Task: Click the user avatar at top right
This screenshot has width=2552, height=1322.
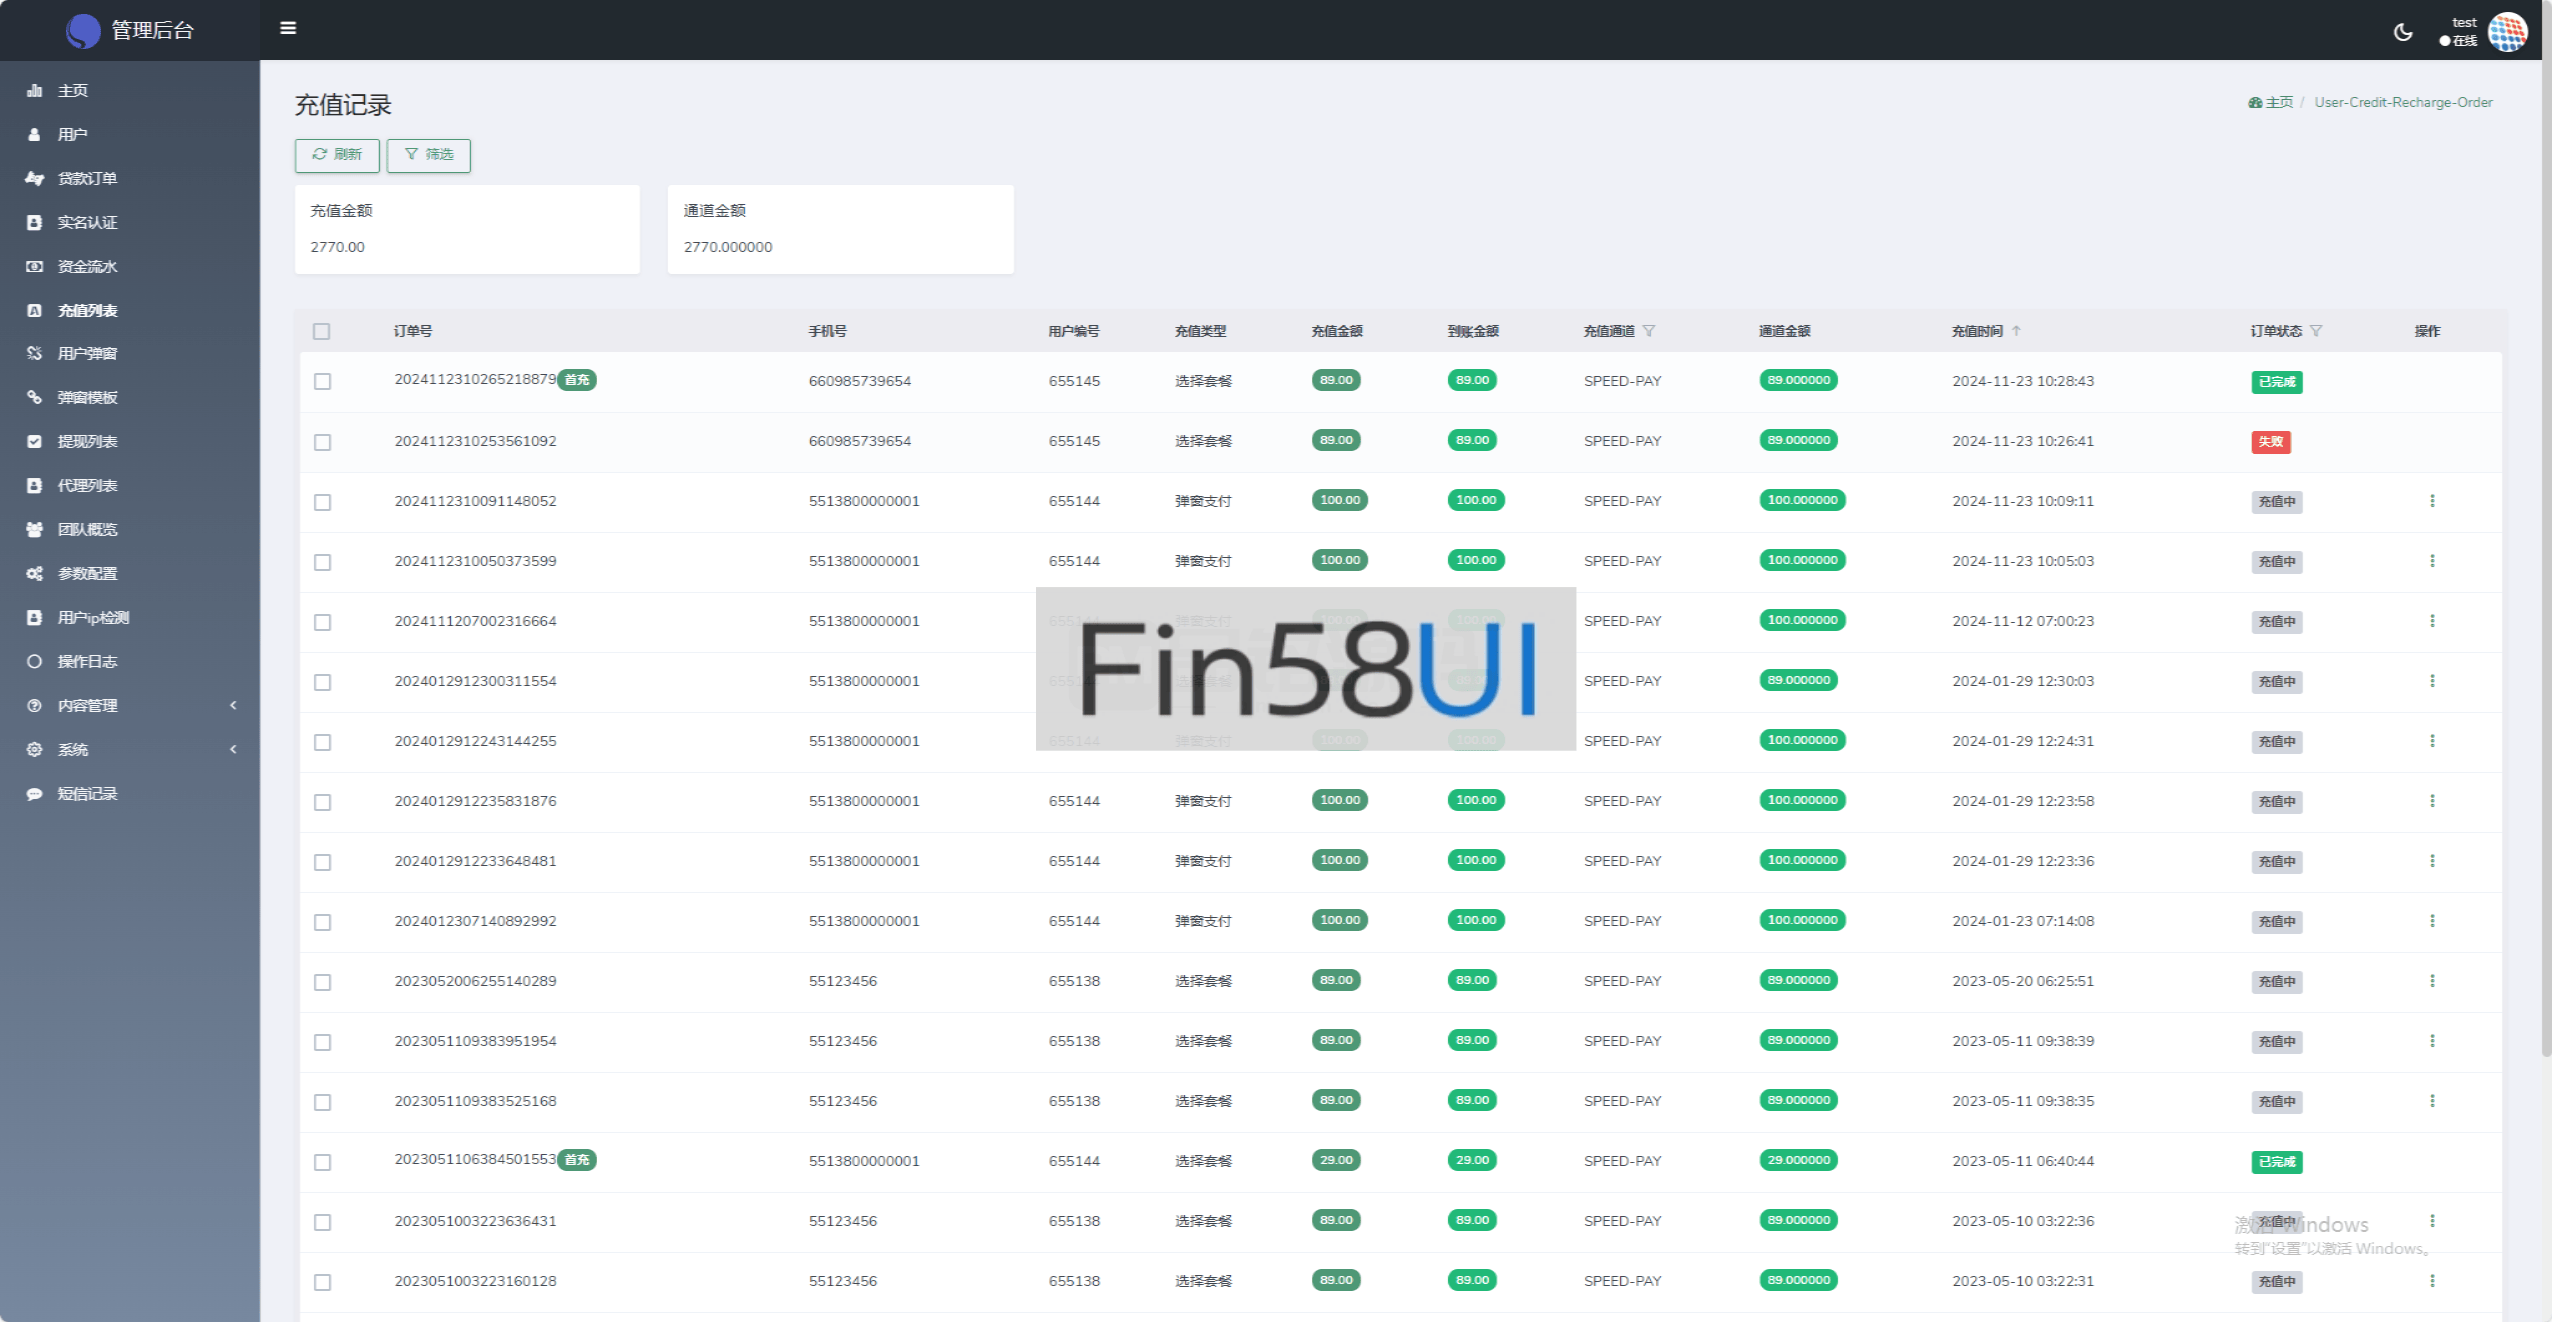Action: (x=2507, y=32)
